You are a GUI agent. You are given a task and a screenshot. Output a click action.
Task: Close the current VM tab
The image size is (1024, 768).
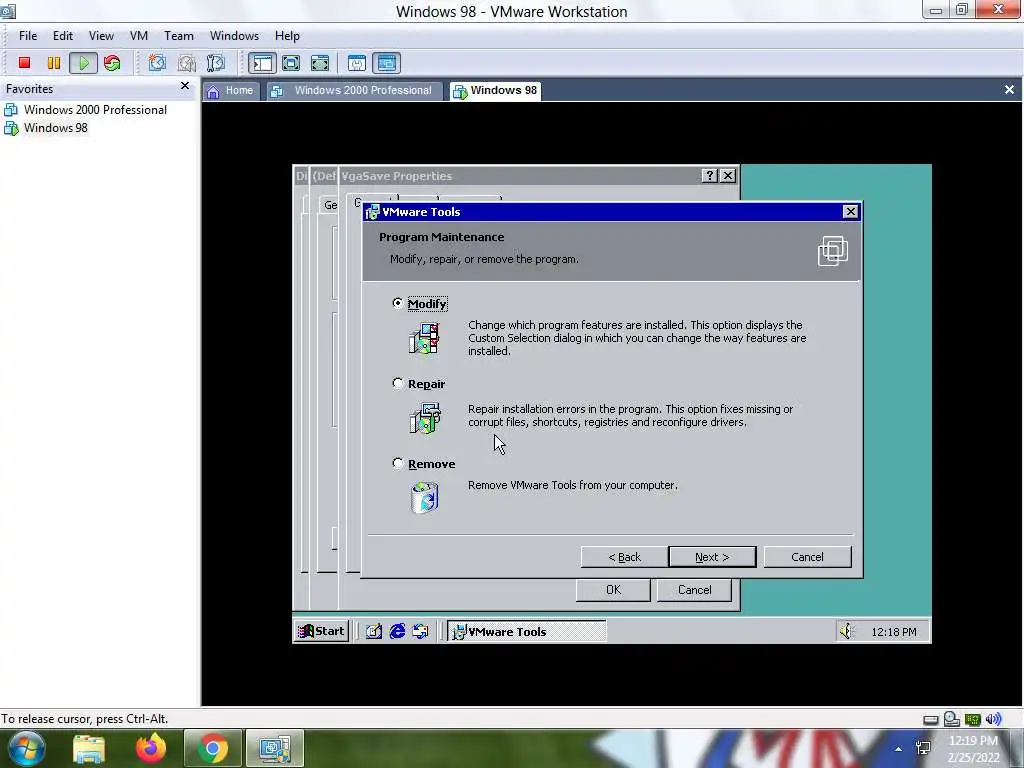pyautogui.click(x=1009, y=89)
